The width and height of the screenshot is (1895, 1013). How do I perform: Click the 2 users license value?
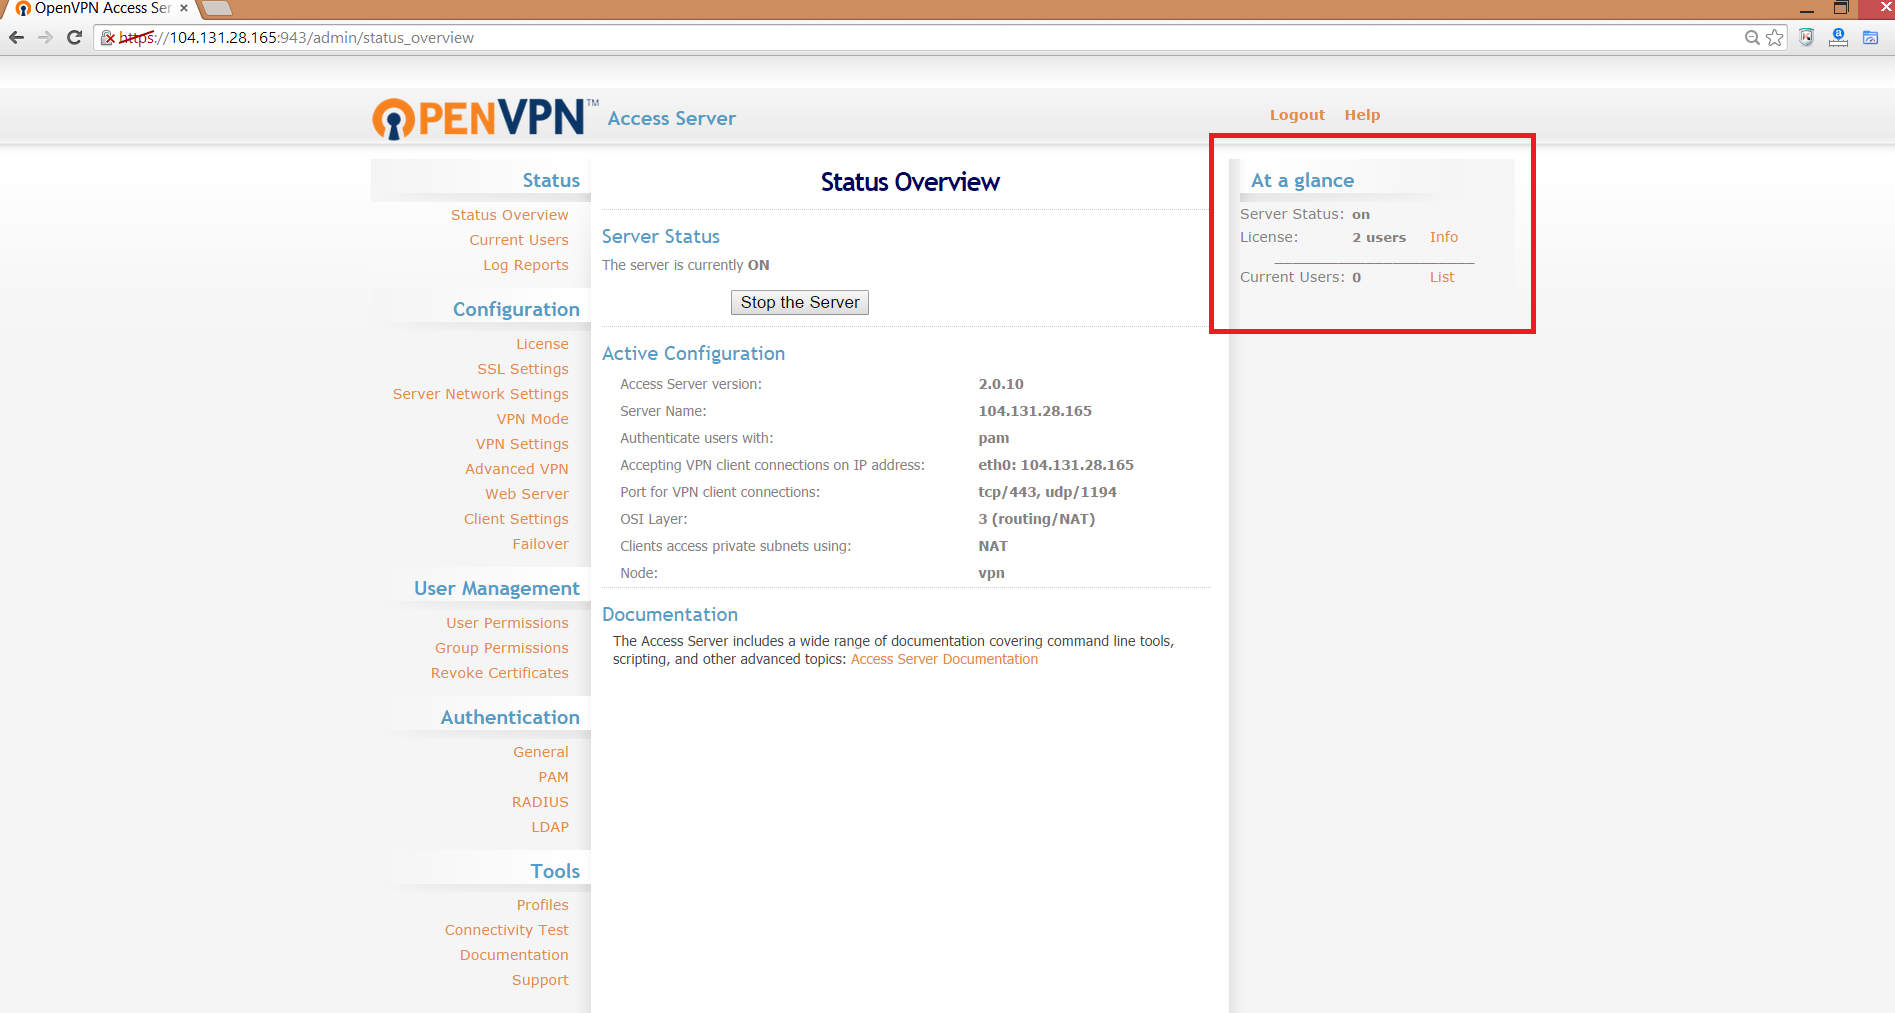[1379, 237]
